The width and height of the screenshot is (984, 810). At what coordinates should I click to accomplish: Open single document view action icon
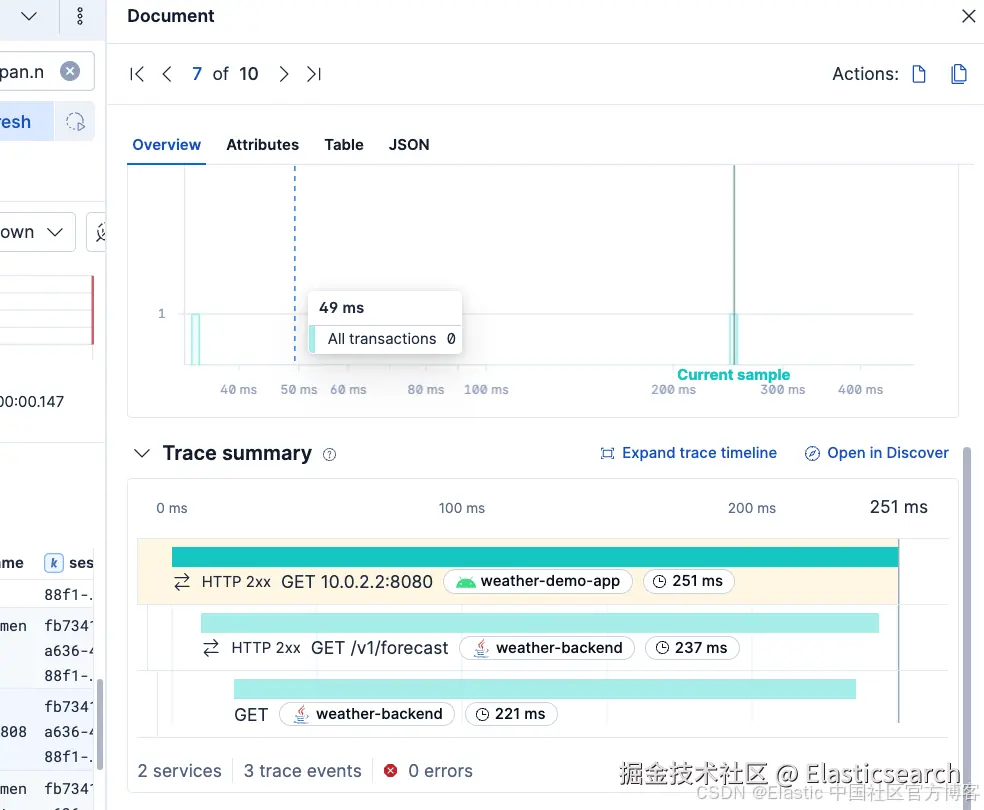tap(919, 74)
